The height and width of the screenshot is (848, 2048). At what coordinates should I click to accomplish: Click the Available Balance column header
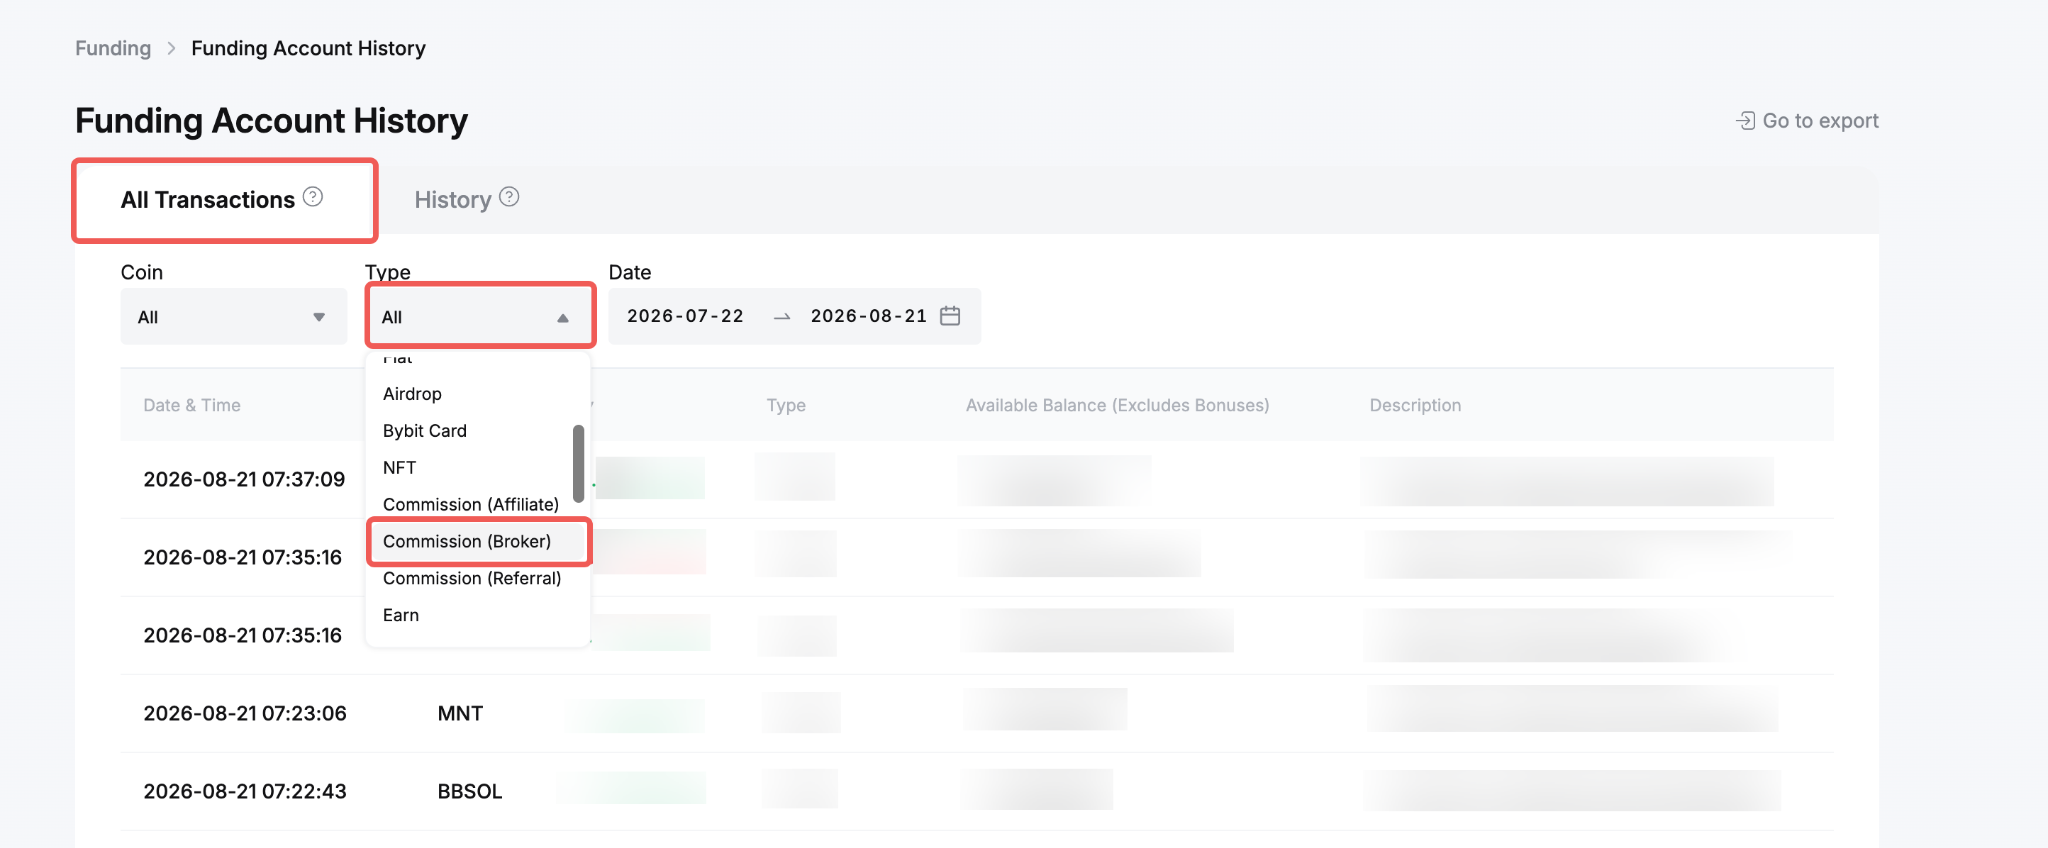[x=1117, y=405]
